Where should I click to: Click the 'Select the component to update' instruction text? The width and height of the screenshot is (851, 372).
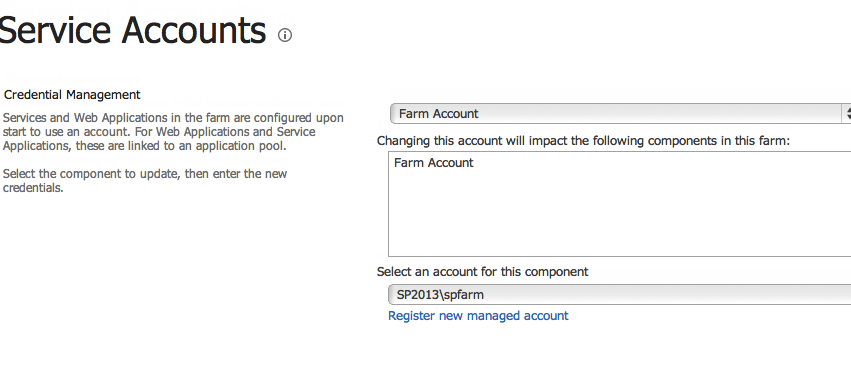click(144, 181)
